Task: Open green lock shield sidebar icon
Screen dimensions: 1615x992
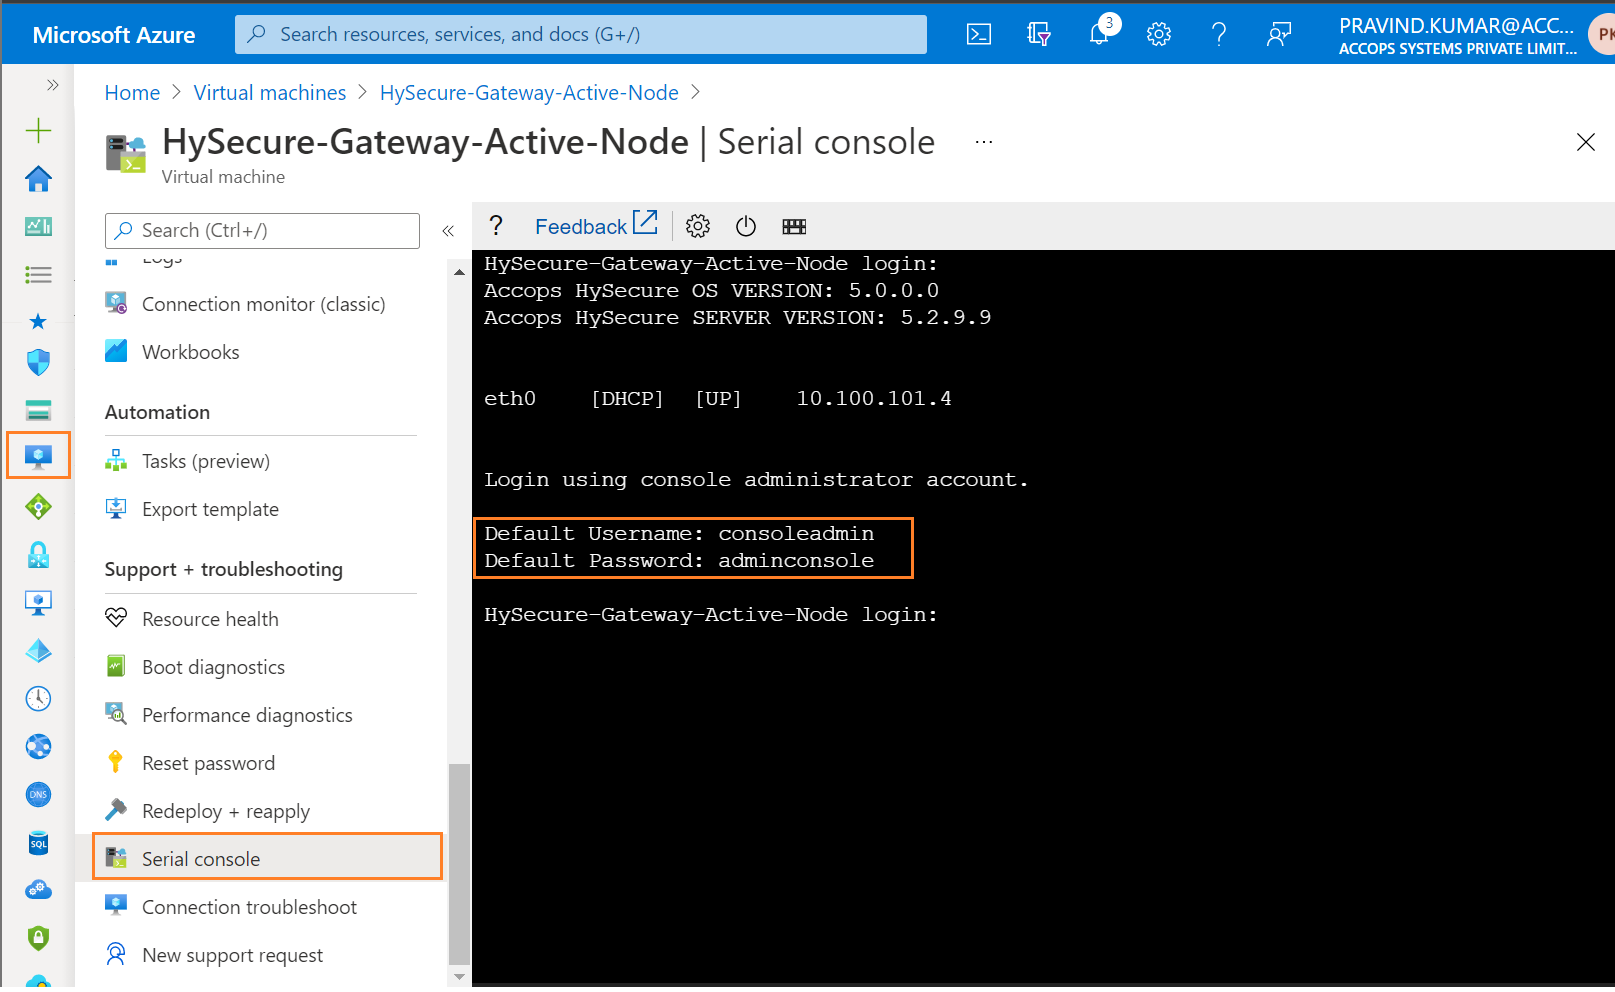Action: point(38,938)
